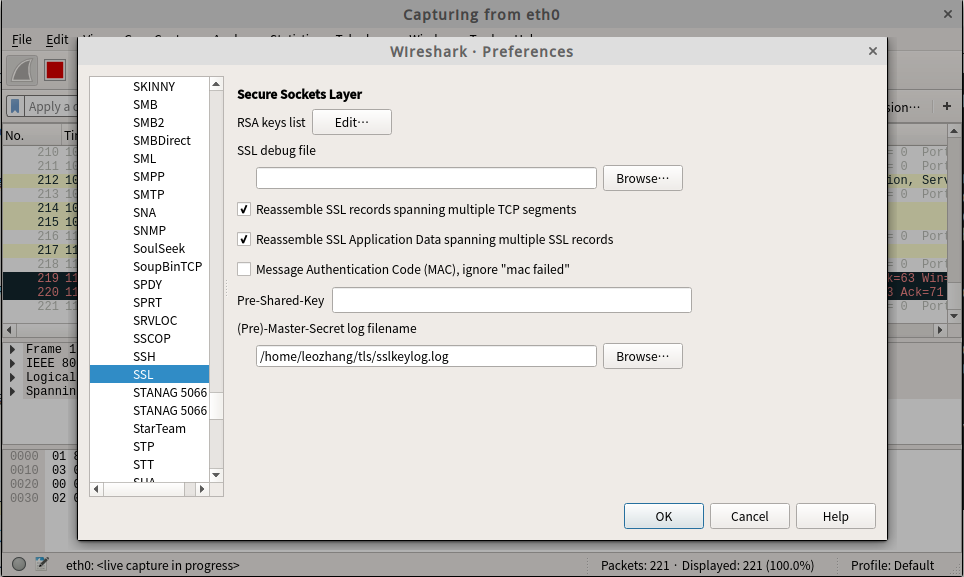
Task: Click the capture file properties status bar icon
Action: (42, 565)
